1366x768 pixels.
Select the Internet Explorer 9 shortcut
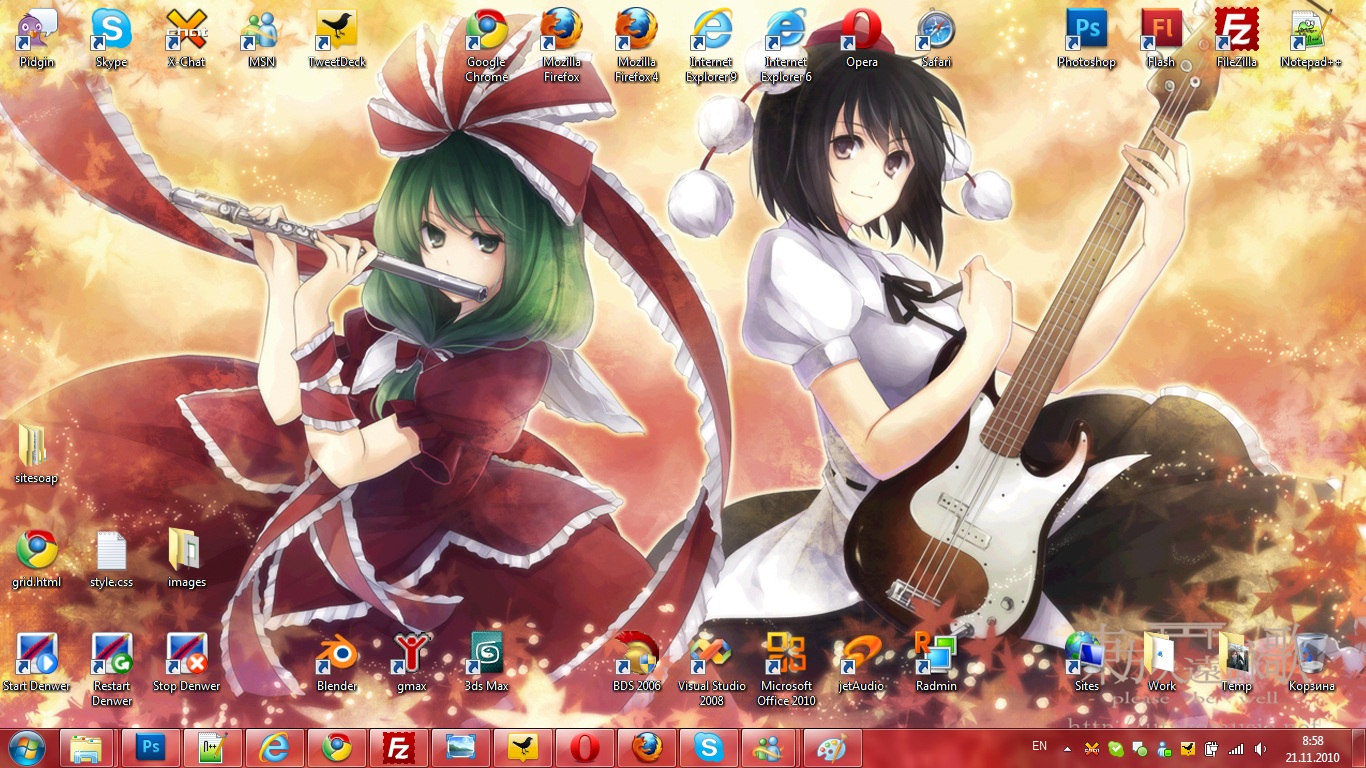[x=711, y=45]
